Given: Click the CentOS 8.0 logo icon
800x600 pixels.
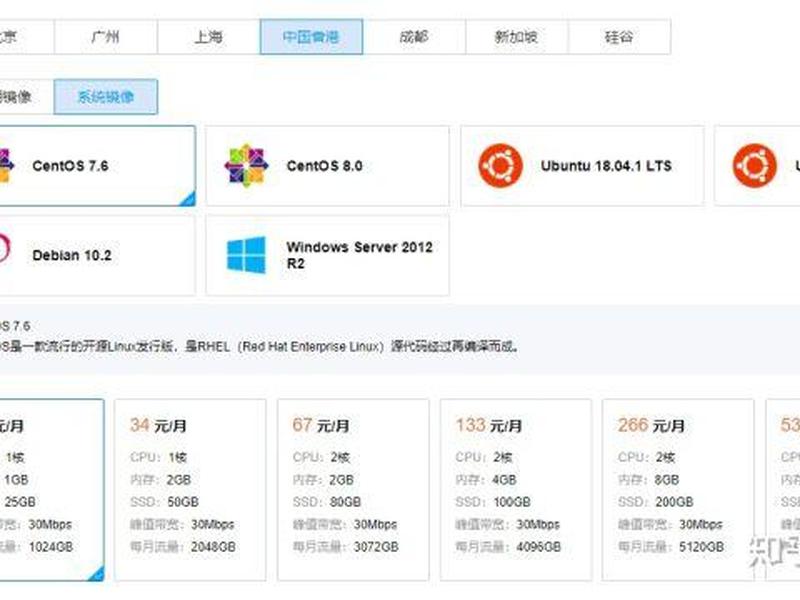Looking at the screenshot, I should pyautogui.click(x=246, y=165).
